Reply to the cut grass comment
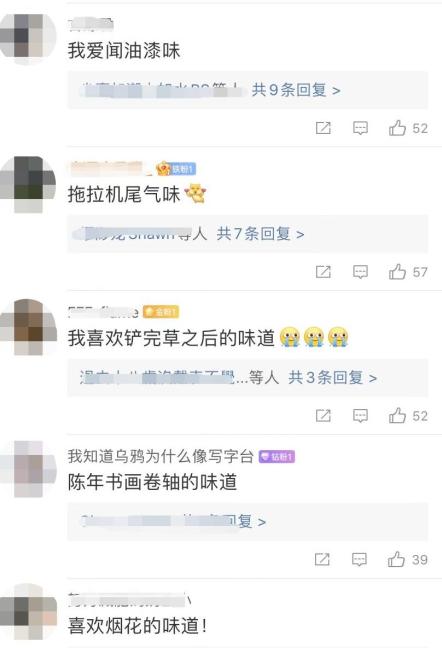Viewport: 442px width, 648px height. tap(360, 416)
